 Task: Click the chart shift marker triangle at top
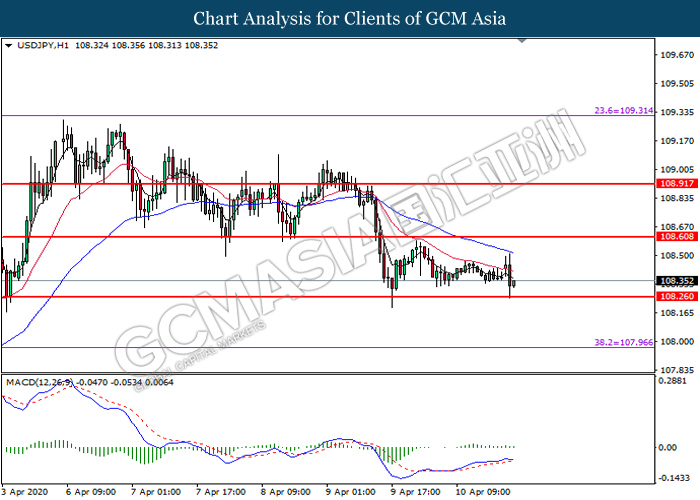pyautogui.click(x=522, y=41)
